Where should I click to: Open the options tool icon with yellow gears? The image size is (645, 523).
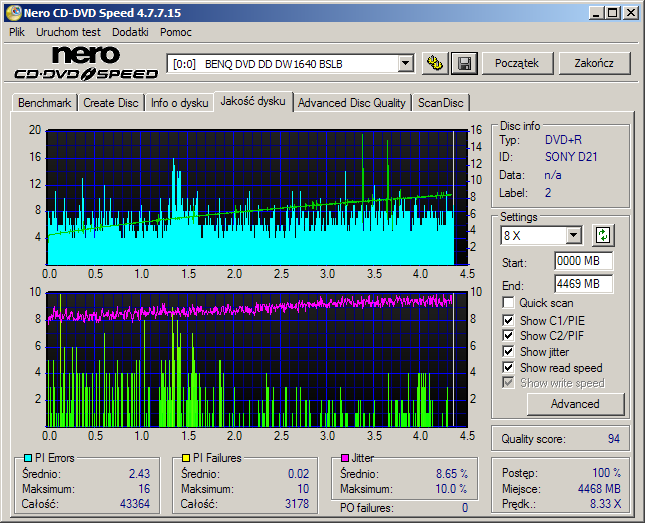435,64
